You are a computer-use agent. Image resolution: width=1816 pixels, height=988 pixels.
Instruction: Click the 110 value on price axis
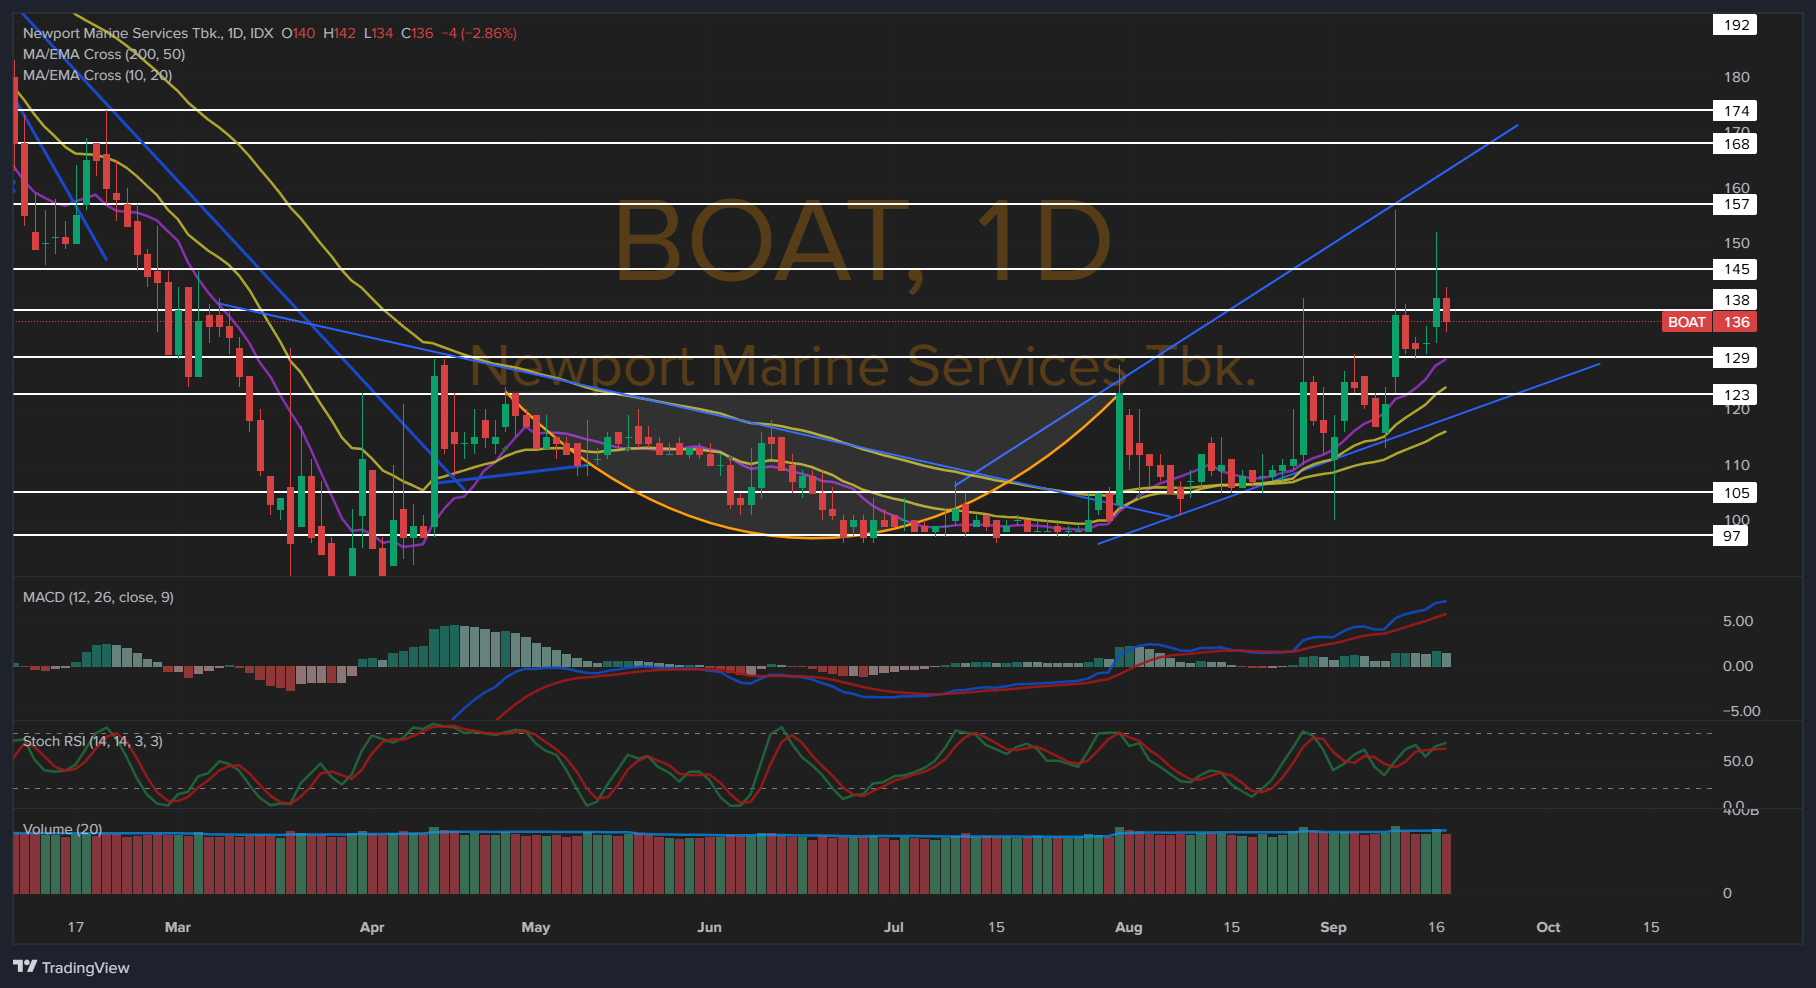[1737, 465]
